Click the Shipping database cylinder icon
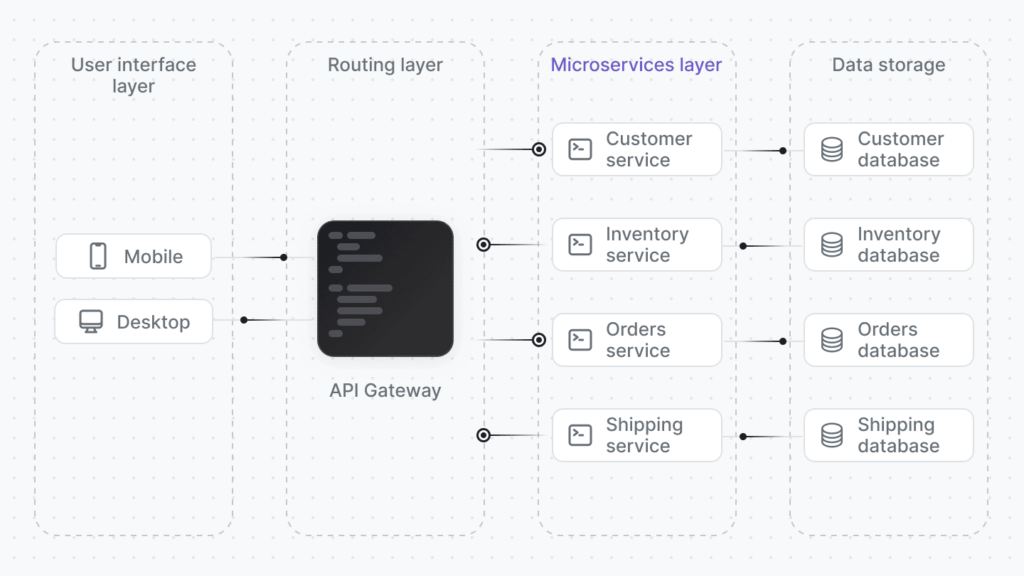1024x576 pixels. (x=831, y=435)
